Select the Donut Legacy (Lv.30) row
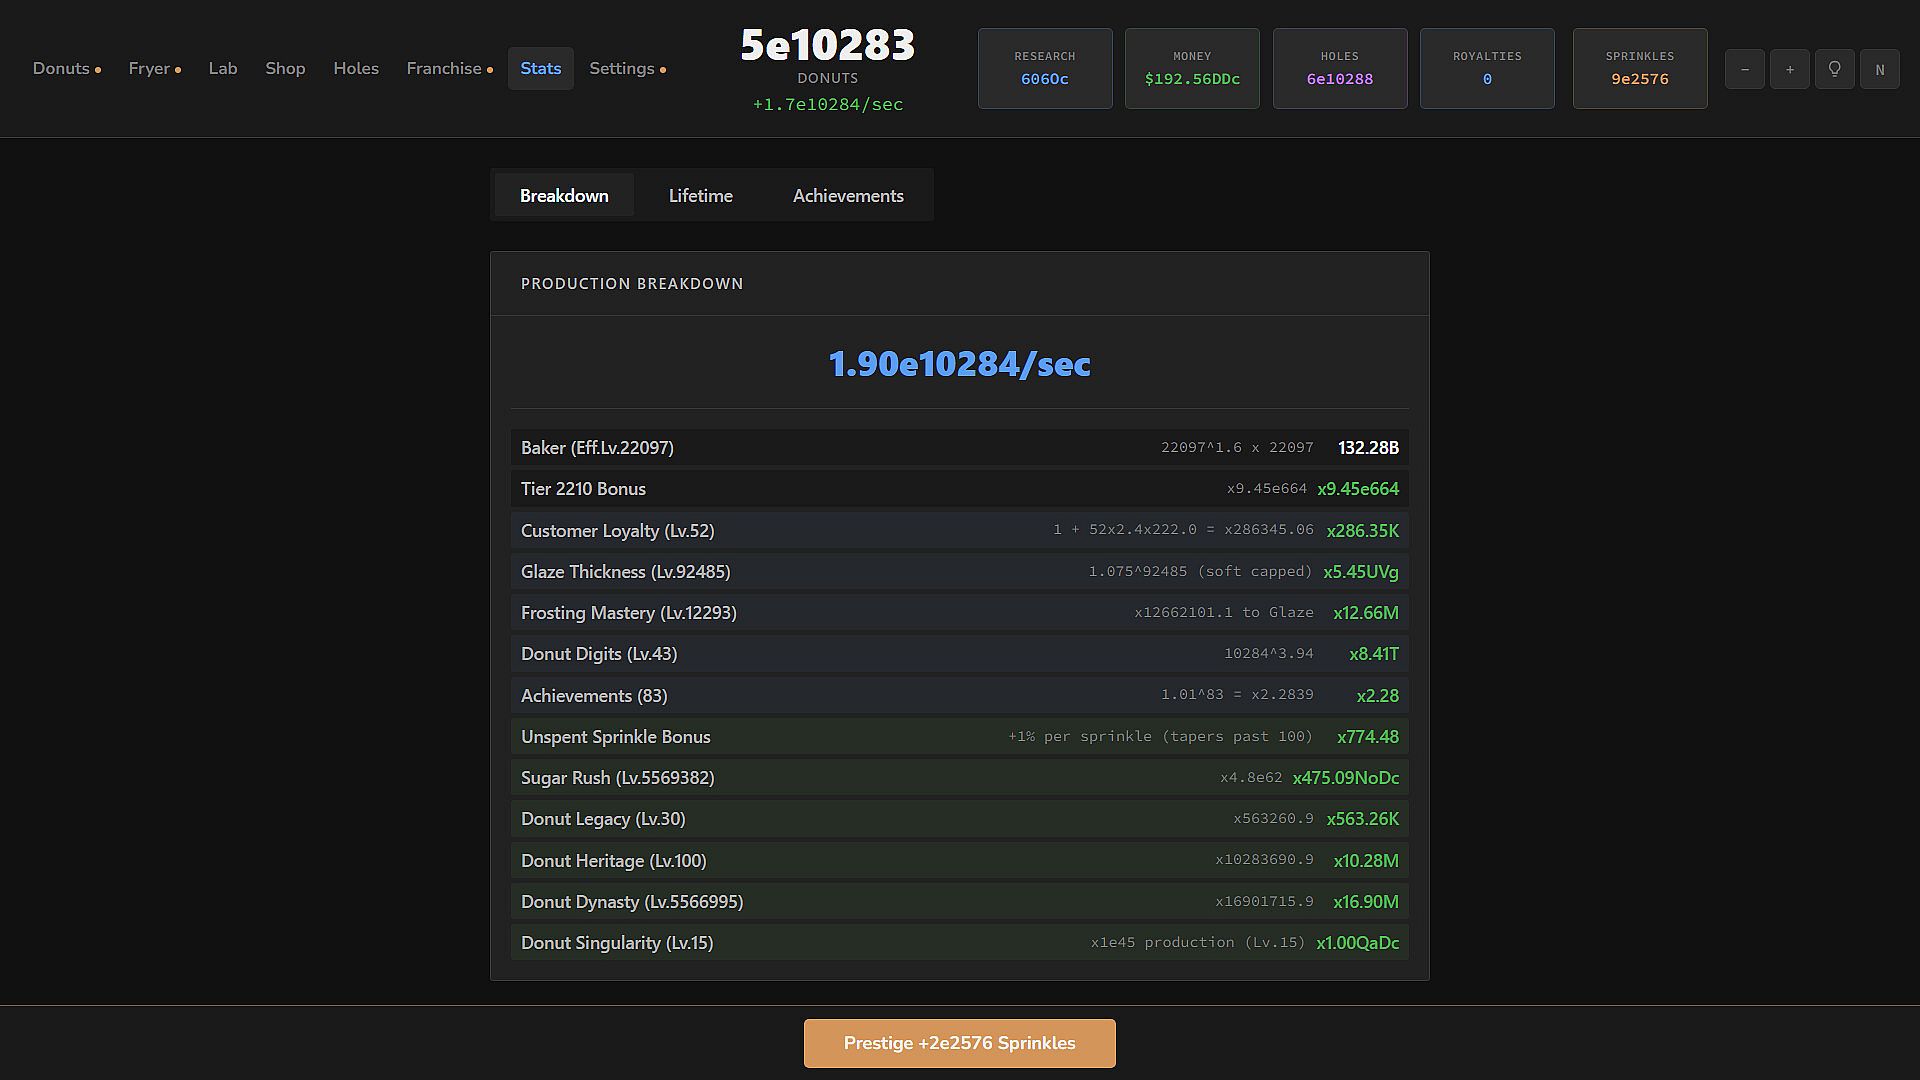This screenshot has height=1080, width=1920. point(960,819)
